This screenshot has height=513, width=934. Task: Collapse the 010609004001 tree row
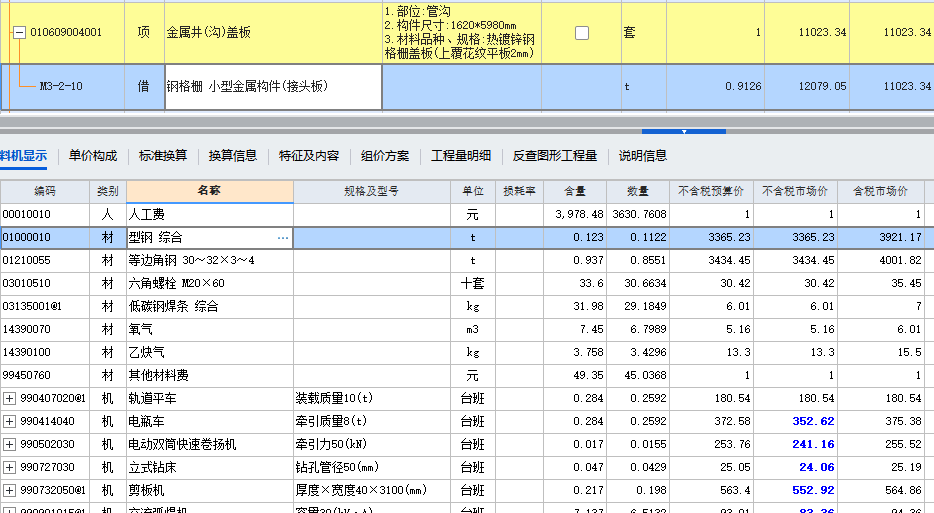[x=19, y=32]
